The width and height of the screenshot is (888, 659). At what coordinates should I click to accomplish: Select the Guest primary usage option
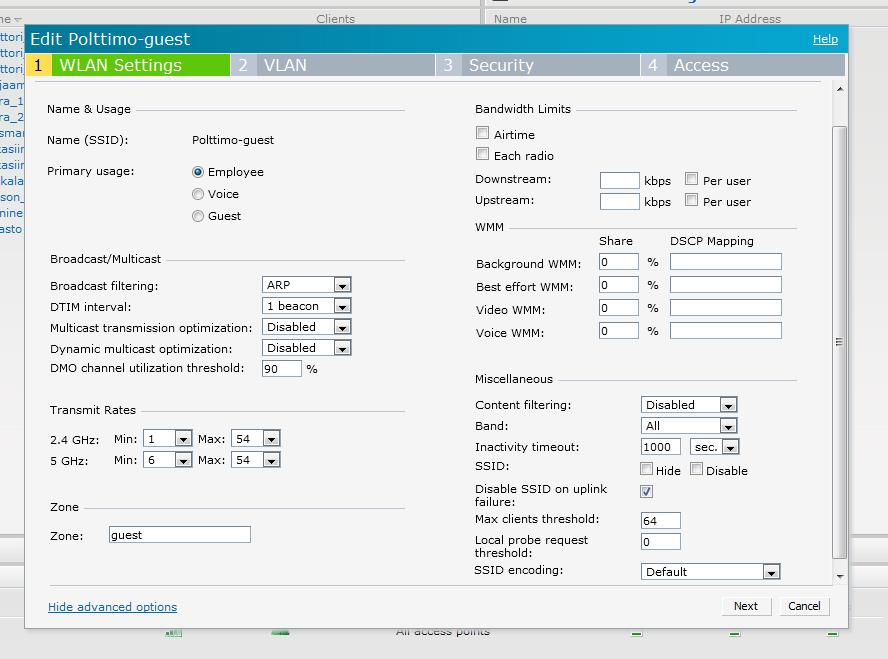(x=198, y=216)
